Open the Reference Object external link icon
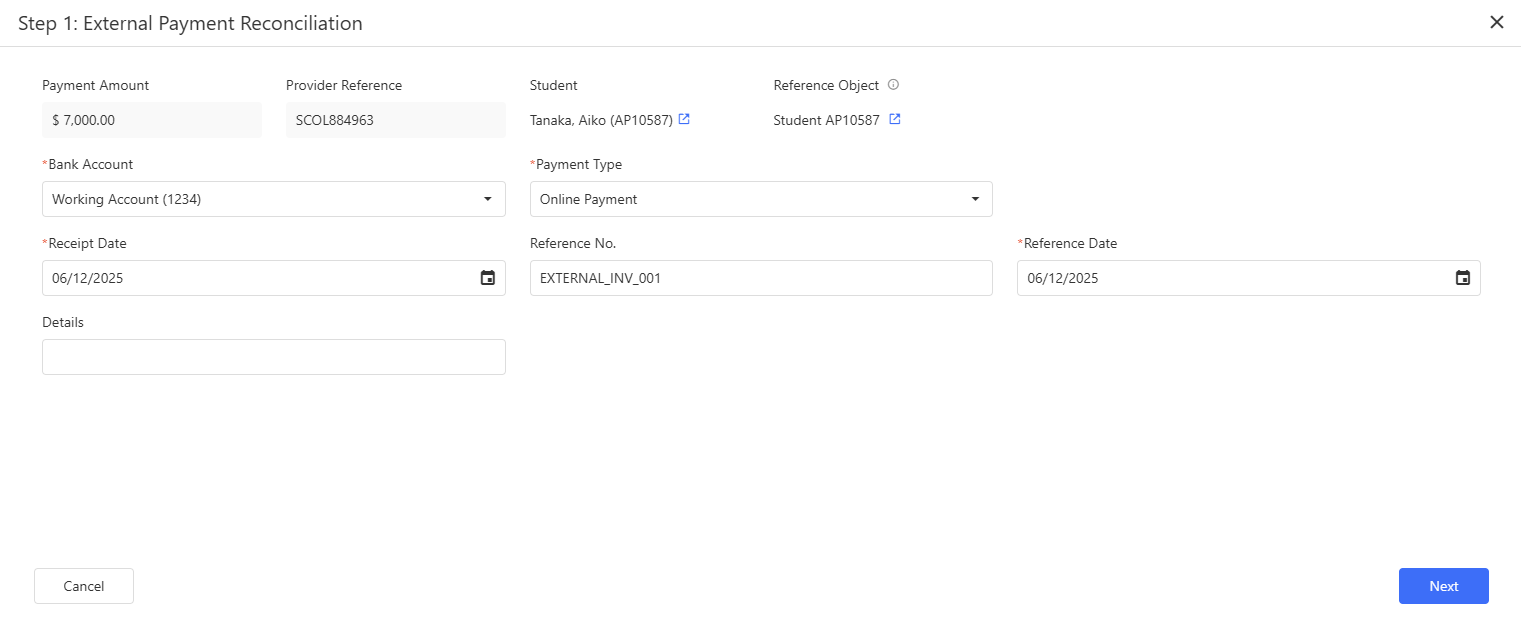This screenshot has width=1521, height=629. (895, 119)
